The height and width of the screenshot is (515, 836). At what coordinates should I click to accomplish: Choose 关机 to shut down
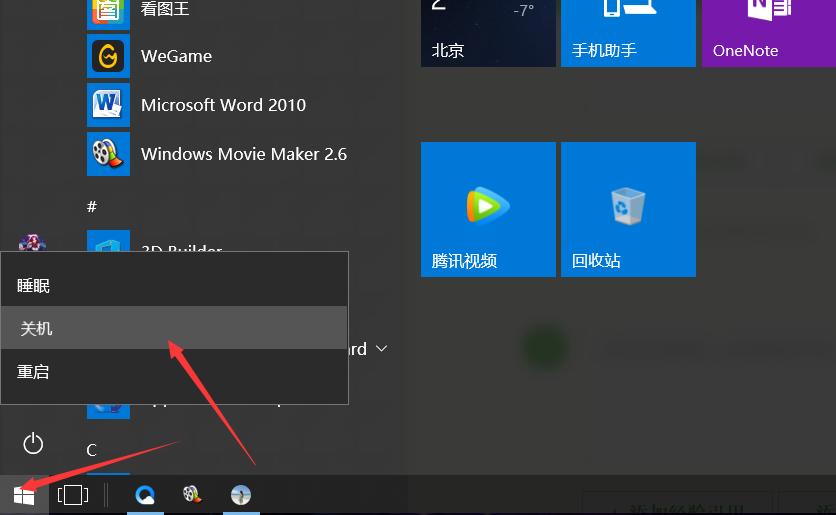tap(174, 328)
